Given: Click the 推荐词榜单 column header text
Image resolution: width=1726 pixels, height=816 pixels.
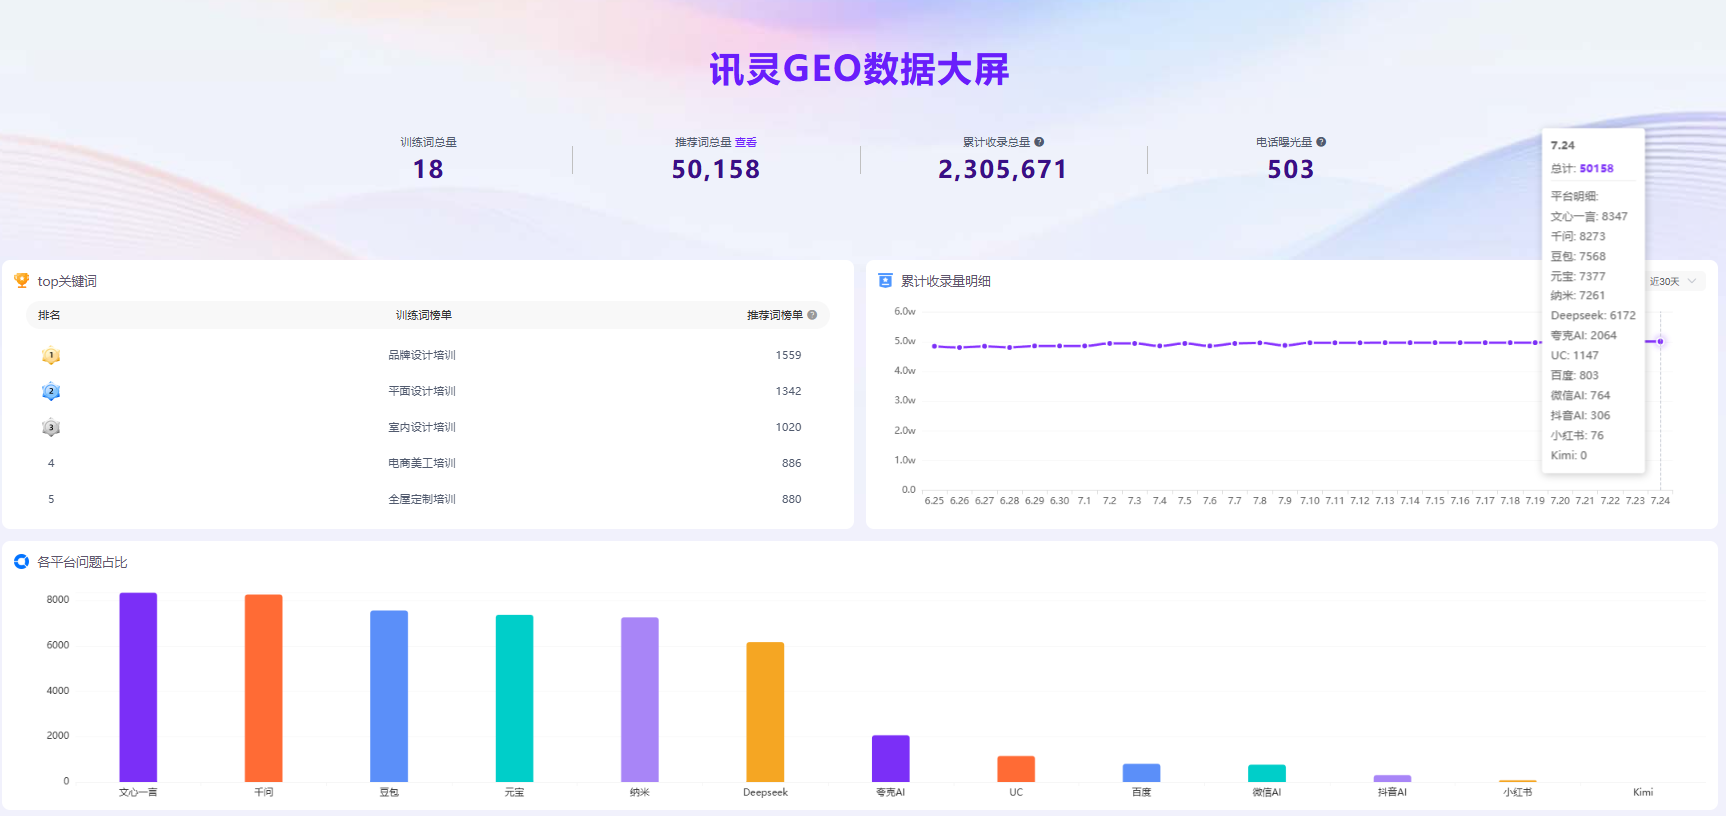Looking at the screenshot, I should coord(775,315).
